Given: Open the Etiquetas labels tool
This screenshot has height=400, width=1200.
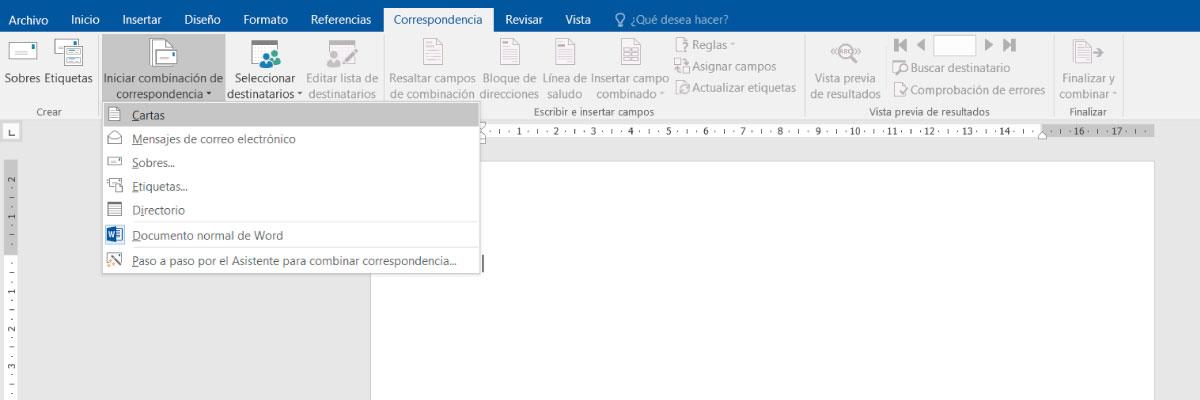Looking at the screenshot, I should (68, 62).
